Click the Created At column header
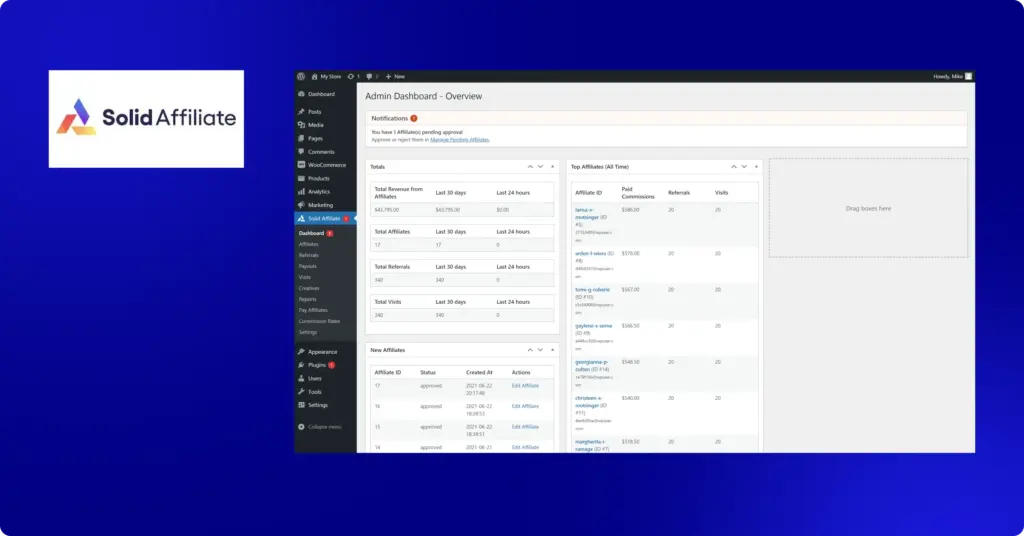 pyautogui.click(x=479, y=372)
